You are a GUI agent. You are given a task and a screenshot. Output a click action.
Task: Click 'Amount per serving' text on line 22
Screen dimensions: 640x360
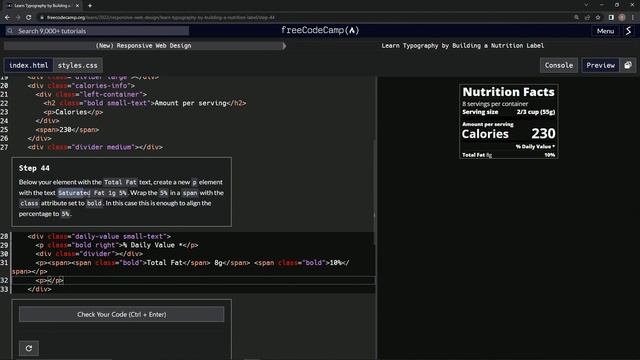point(190,103)
